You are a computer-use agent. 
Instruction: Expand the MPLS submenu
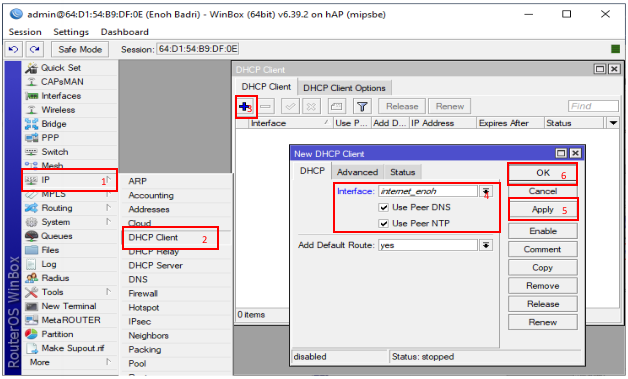(109, 194)
